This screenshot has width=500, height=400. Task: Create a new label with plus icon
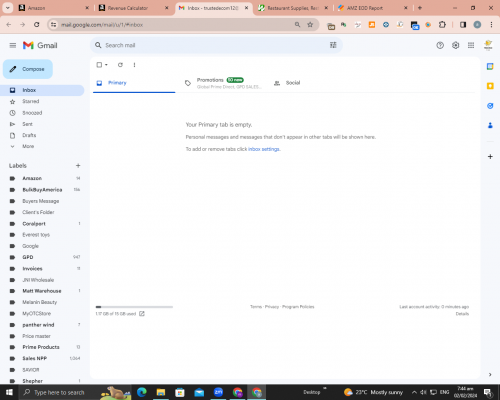click(x=78, y=166)
